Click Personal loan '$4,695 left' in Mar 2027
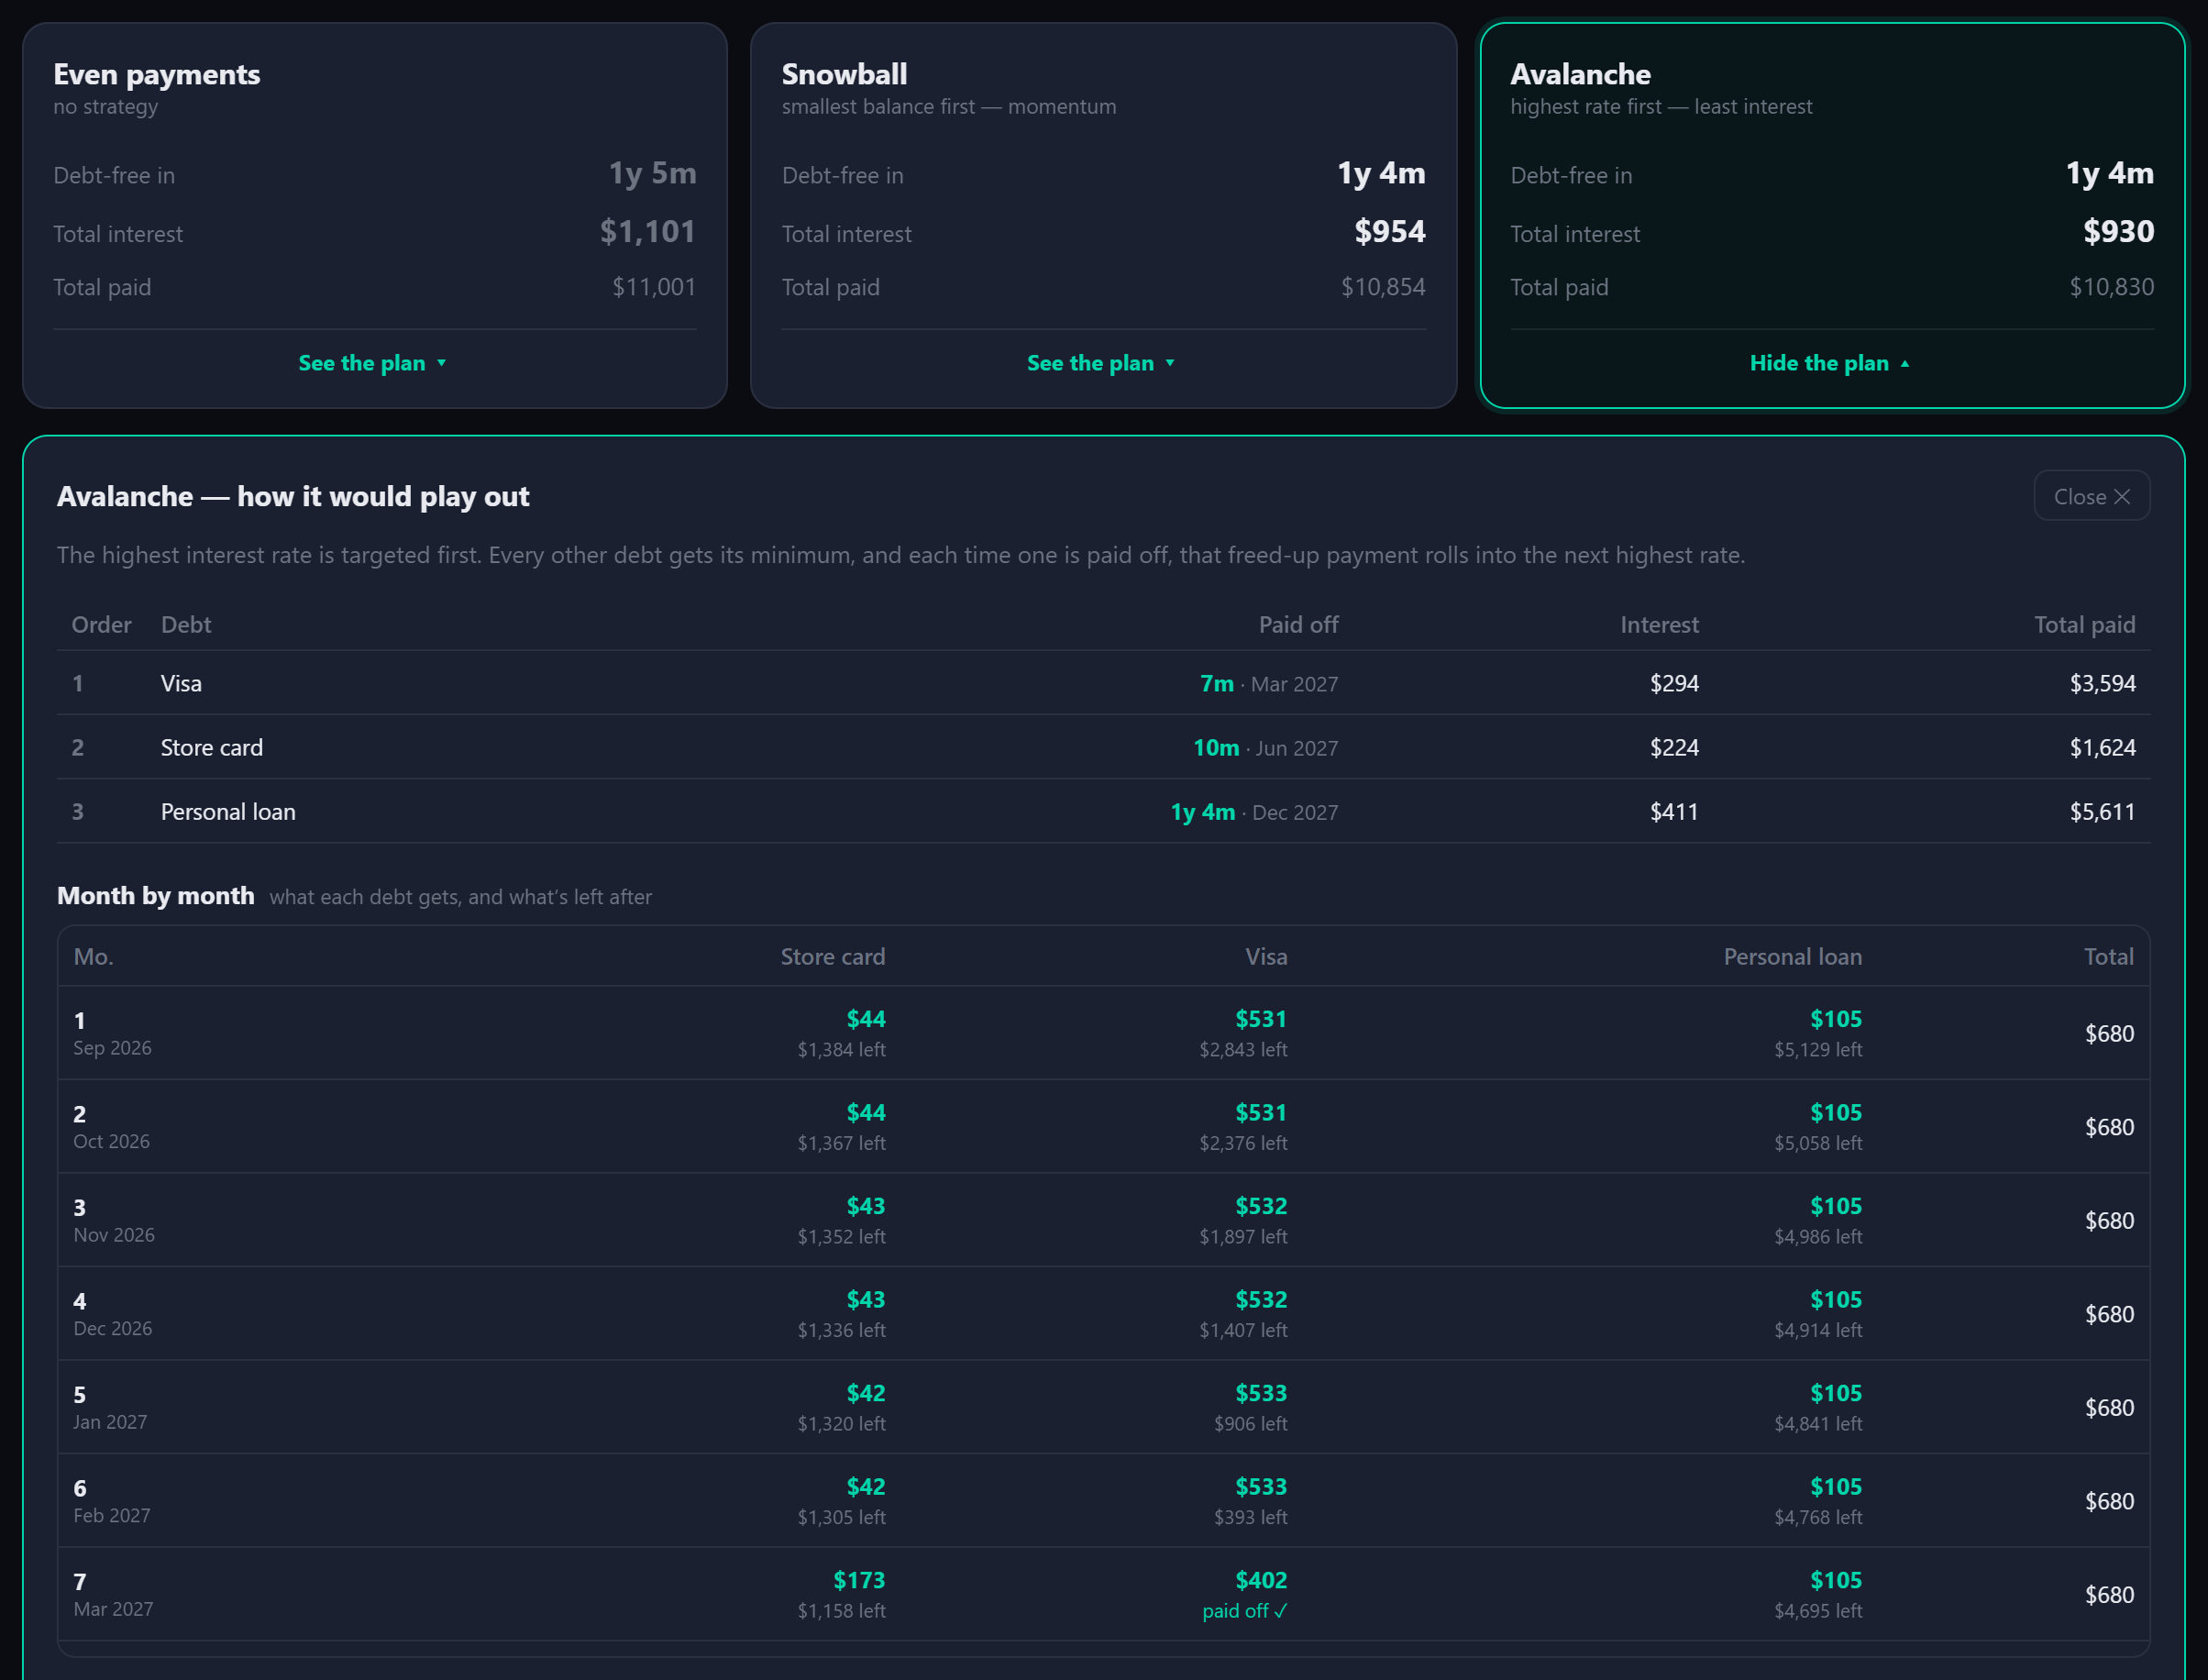The height and width of the screenshot is (1680, 2208). pyautogui.click(x=1818, y=1611)
